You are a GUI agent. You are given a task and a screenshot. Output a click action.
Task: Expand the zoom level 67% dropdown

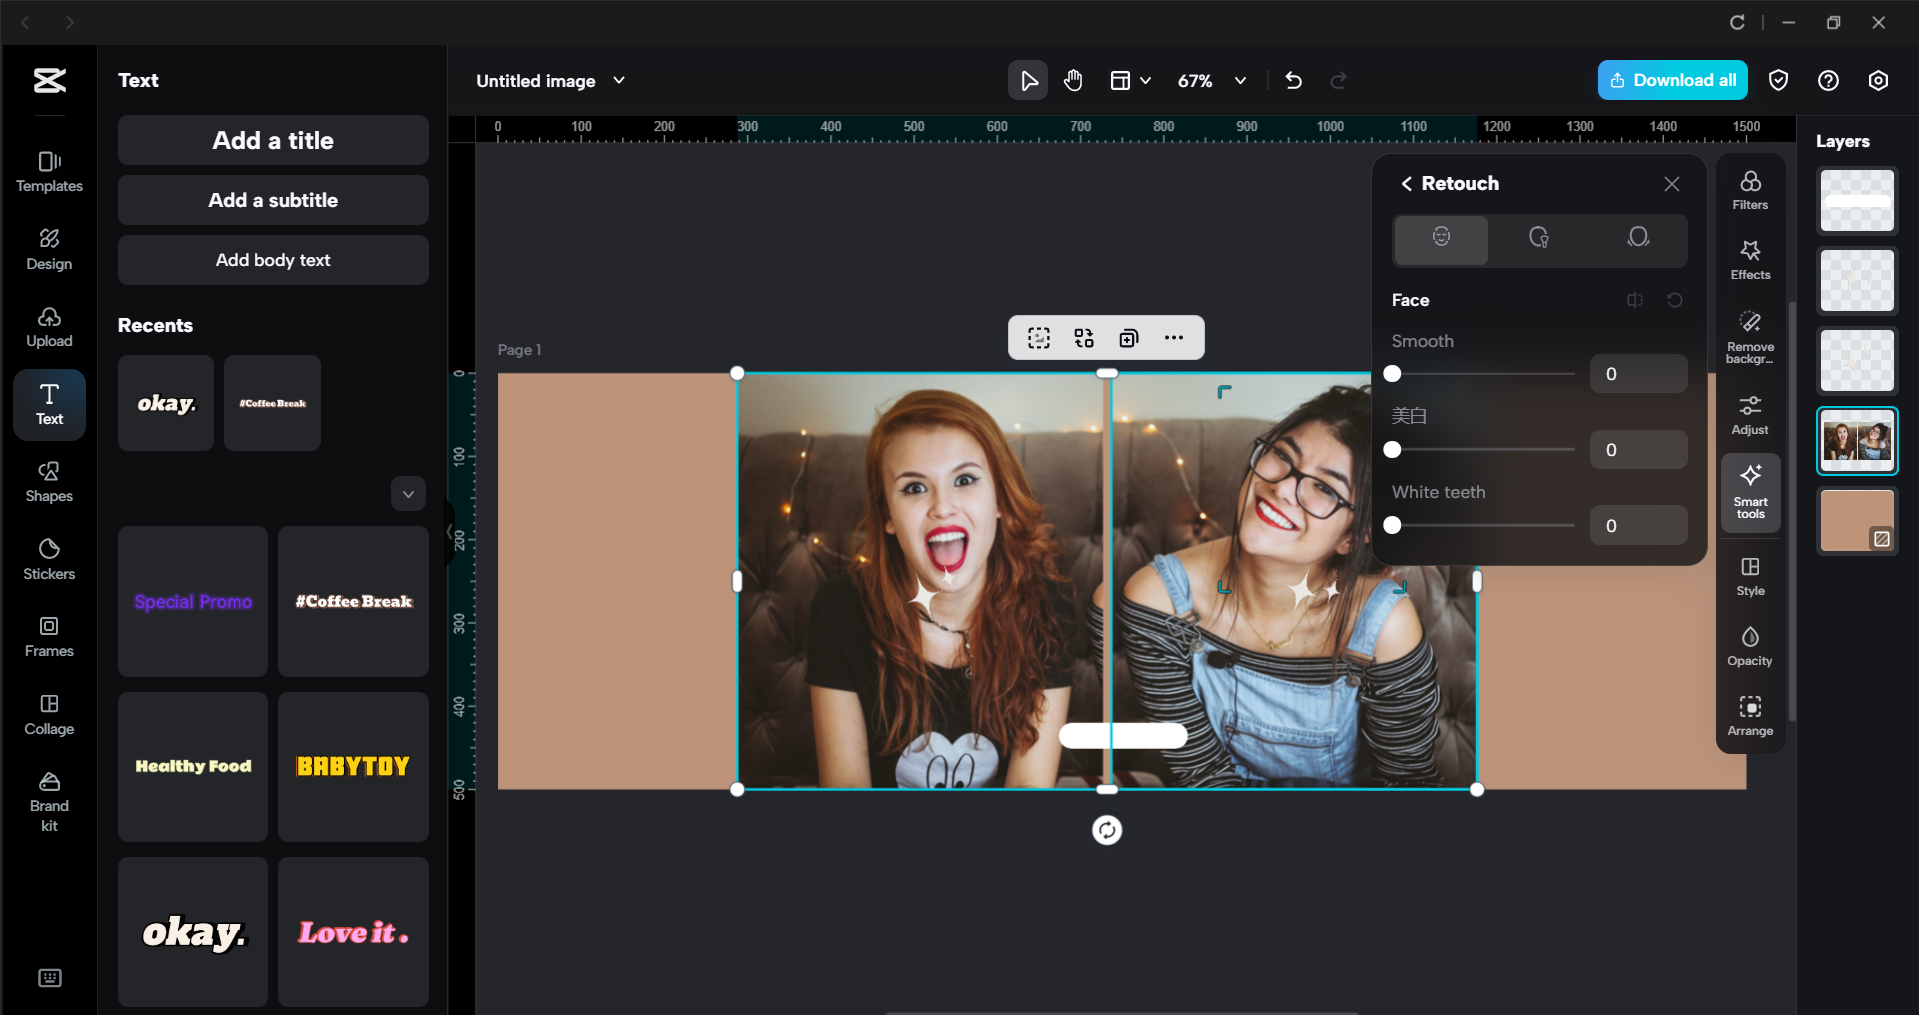click(x=1240, y=81)
